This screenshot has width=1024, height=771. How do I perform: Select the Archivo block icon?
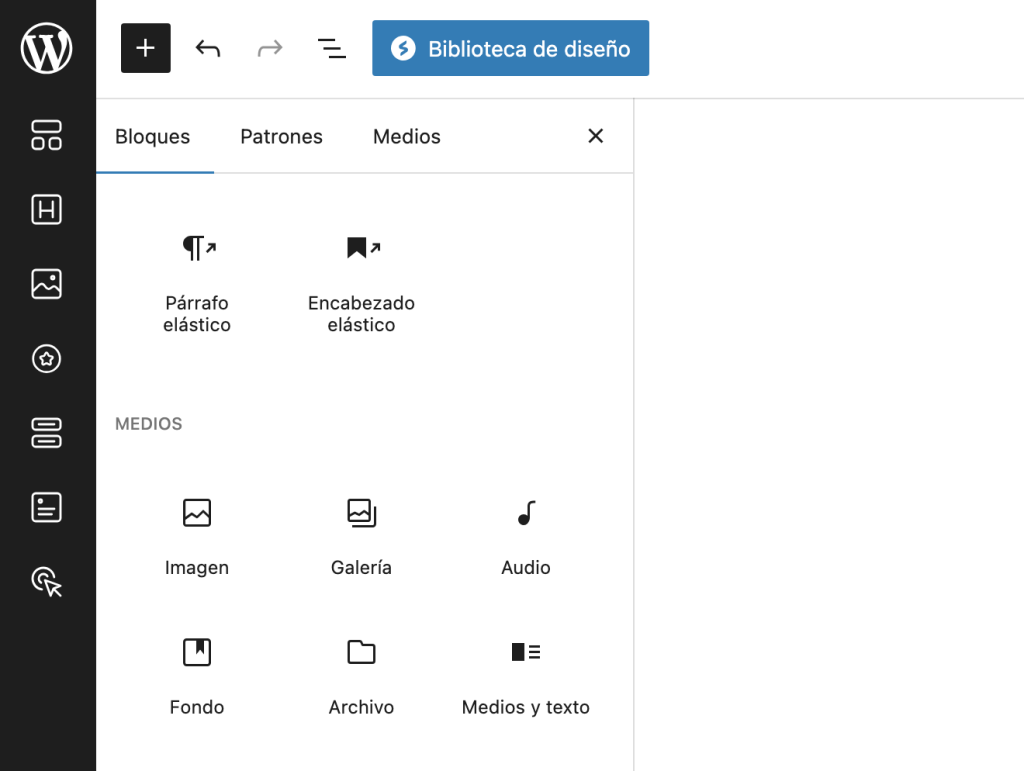pyautogui.click(x=361, y=652)
